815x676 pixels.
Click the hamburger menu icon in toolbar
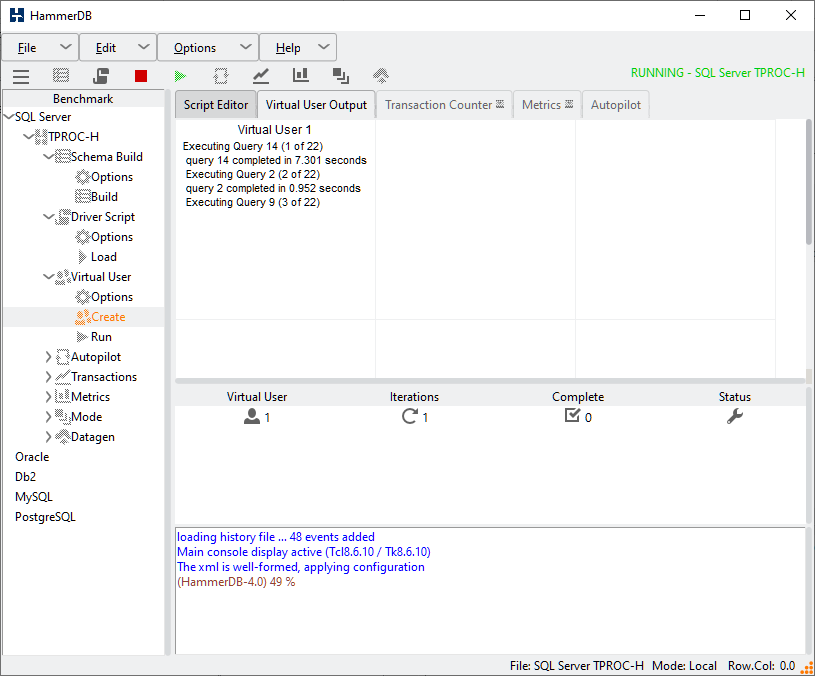[20, 76]
